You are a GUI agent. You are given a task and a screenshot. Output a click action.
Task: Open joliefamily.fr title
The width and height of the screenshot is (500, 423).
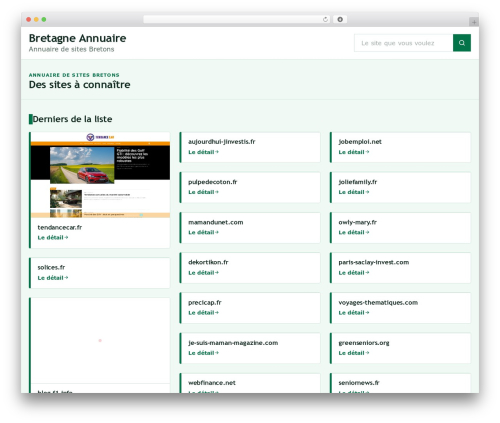coord(358,182)
